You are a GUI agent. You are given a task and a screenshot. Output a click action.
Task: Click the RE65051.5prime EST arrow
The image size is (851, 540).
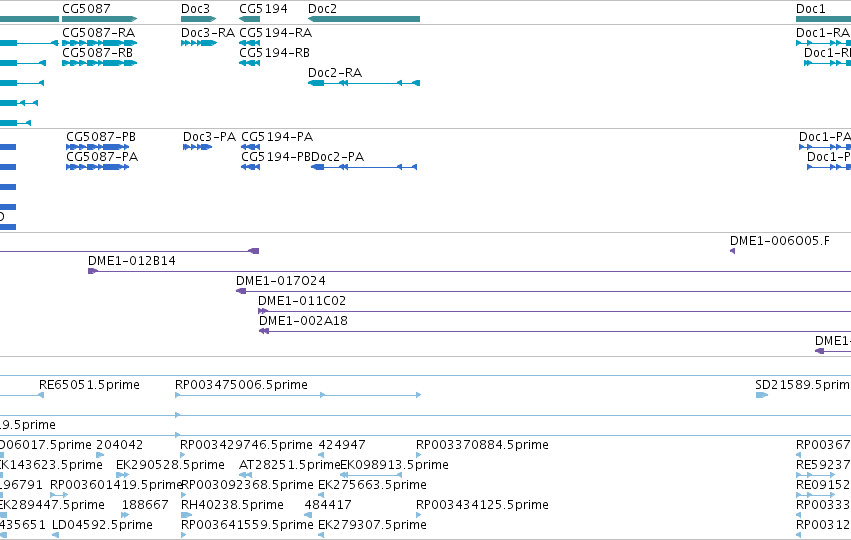tap(41, 395)
